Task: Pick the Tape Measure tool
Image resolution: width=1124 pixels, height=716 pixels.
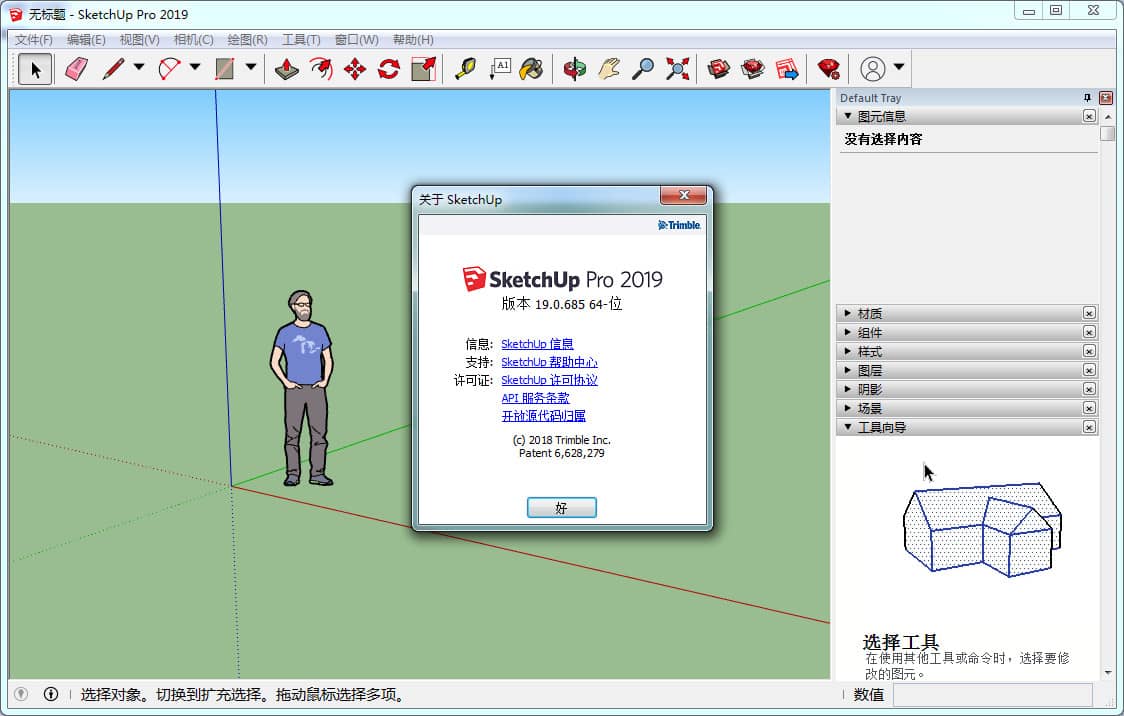Action: pyautogui.click(x=465, y=69)
